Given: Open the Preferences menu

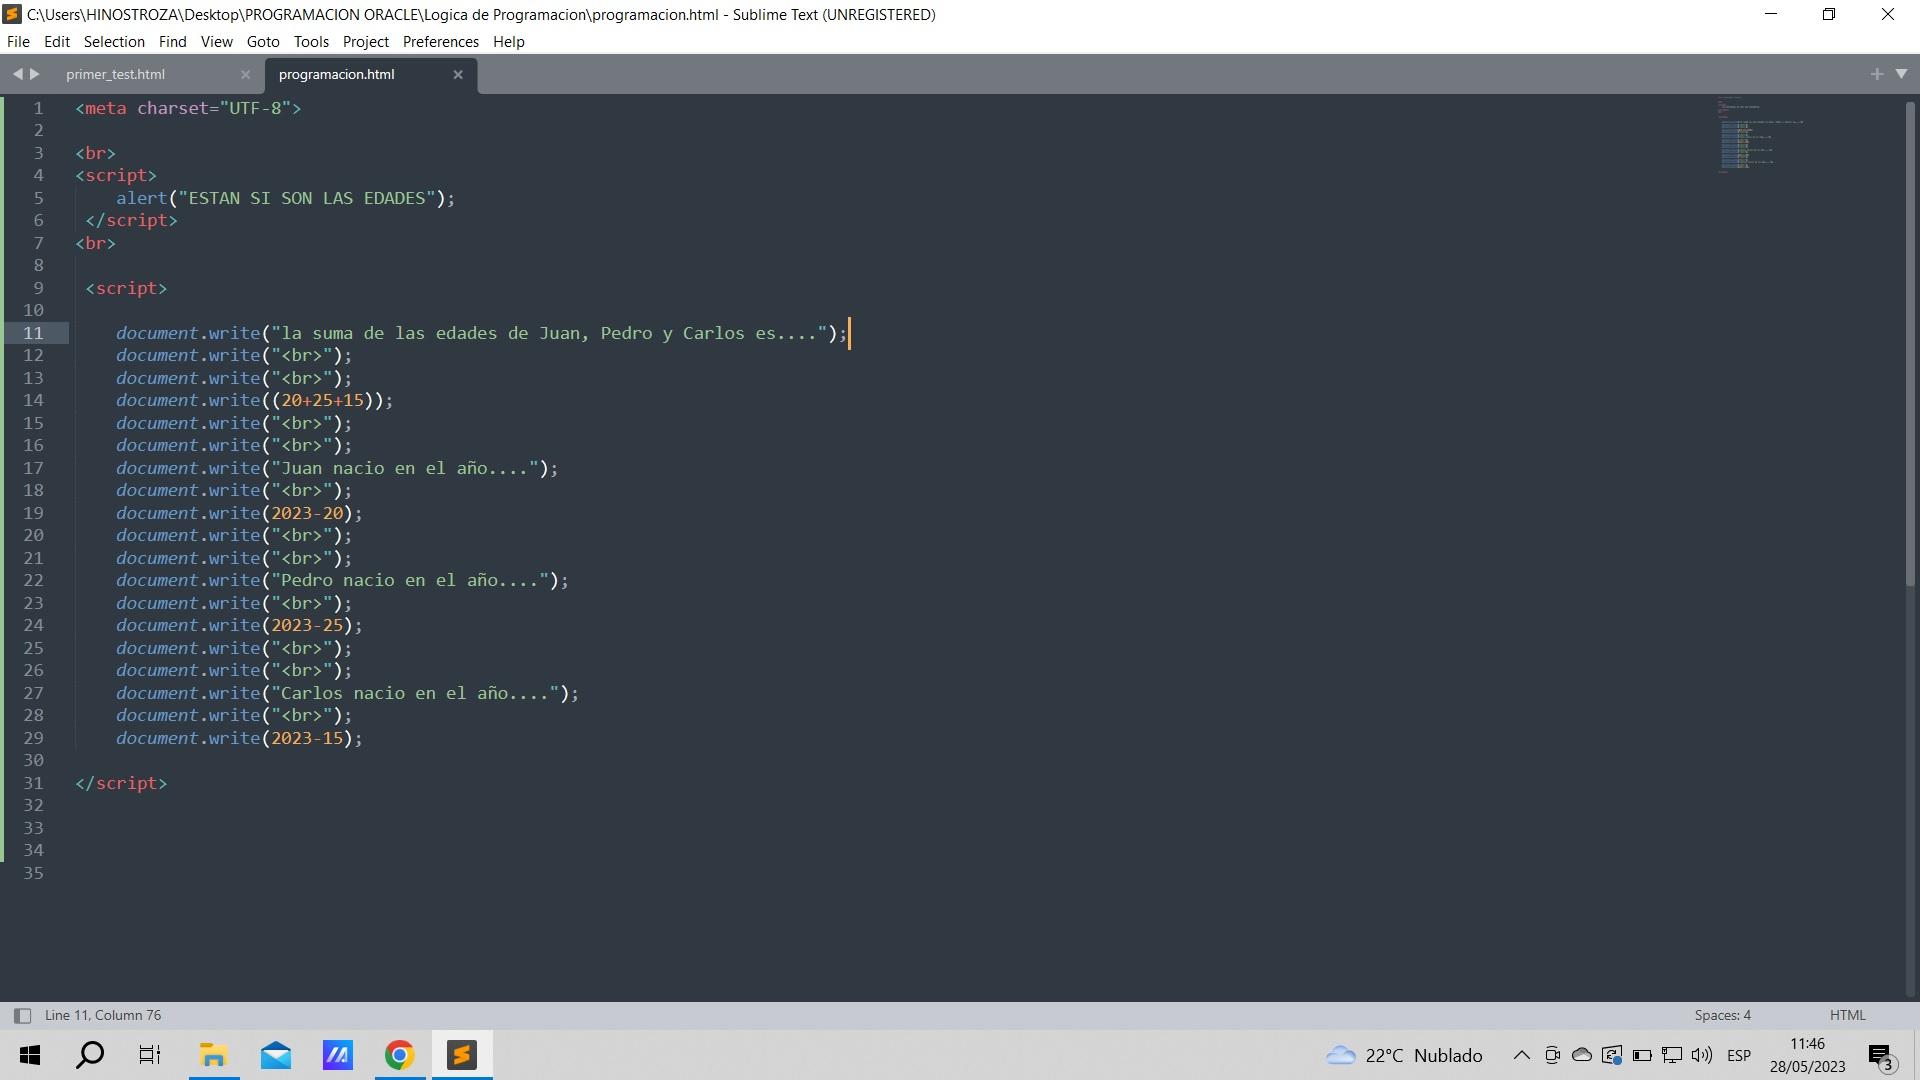Looking at the screenshot, I should coord(441,42).
